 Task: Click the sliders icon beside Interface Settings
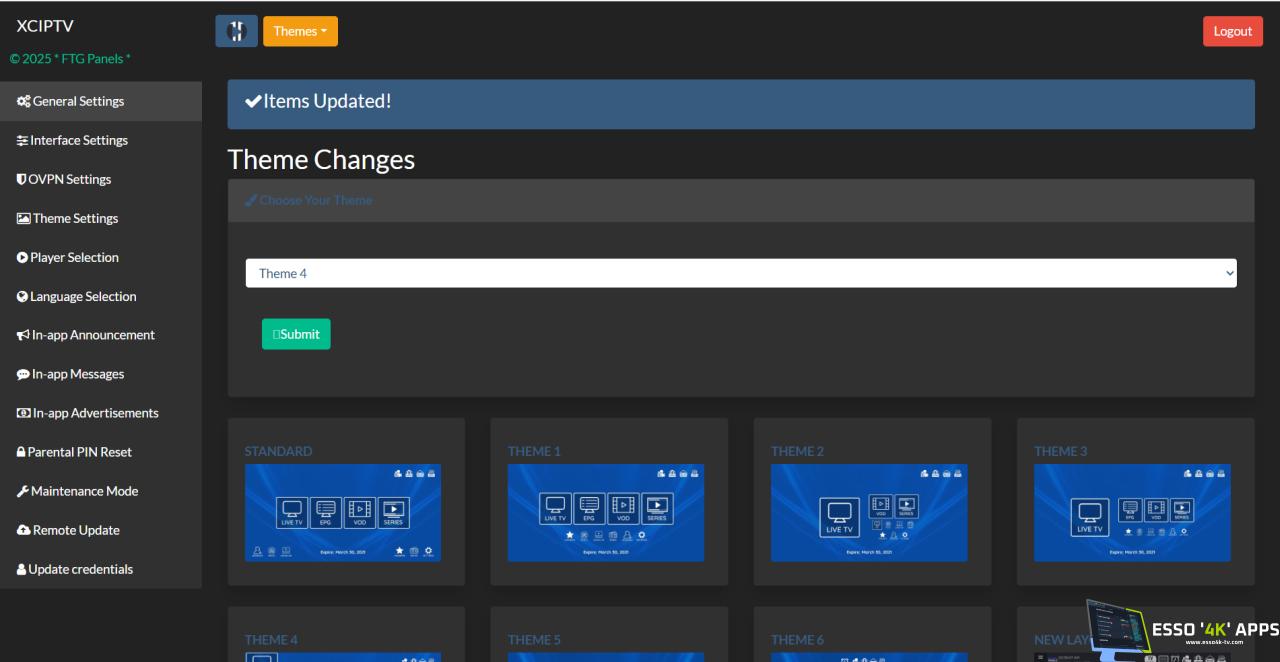pyautogui.click(x=22, y=141)
